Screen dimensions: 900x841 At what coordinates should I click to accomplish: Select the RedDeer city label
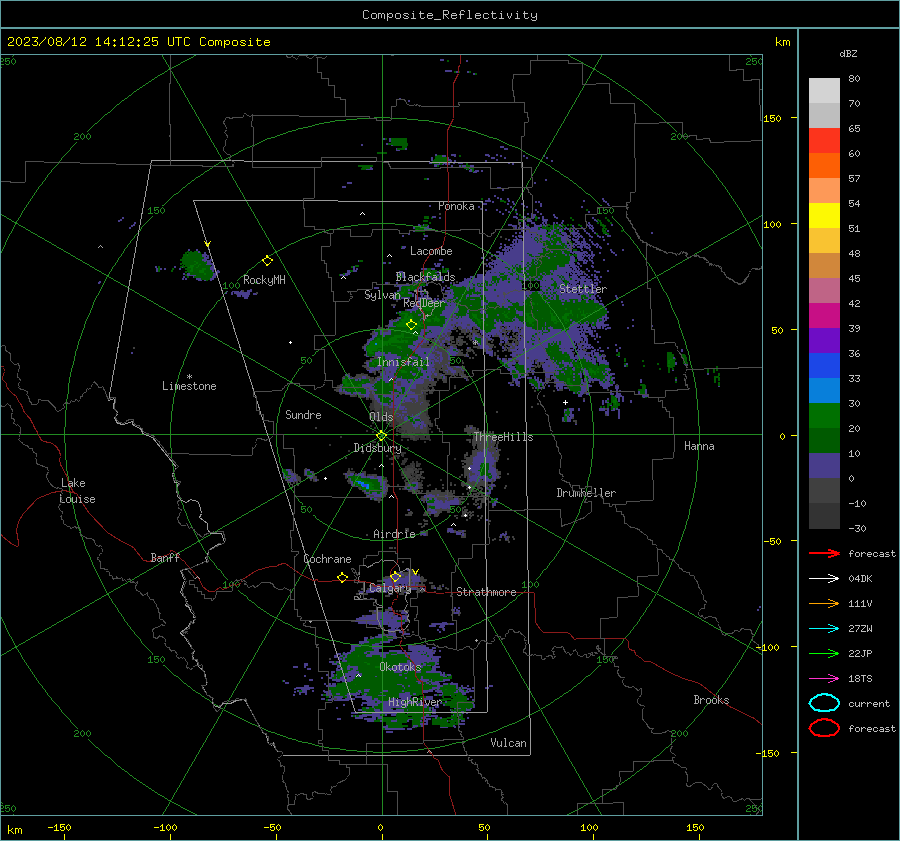424,303
